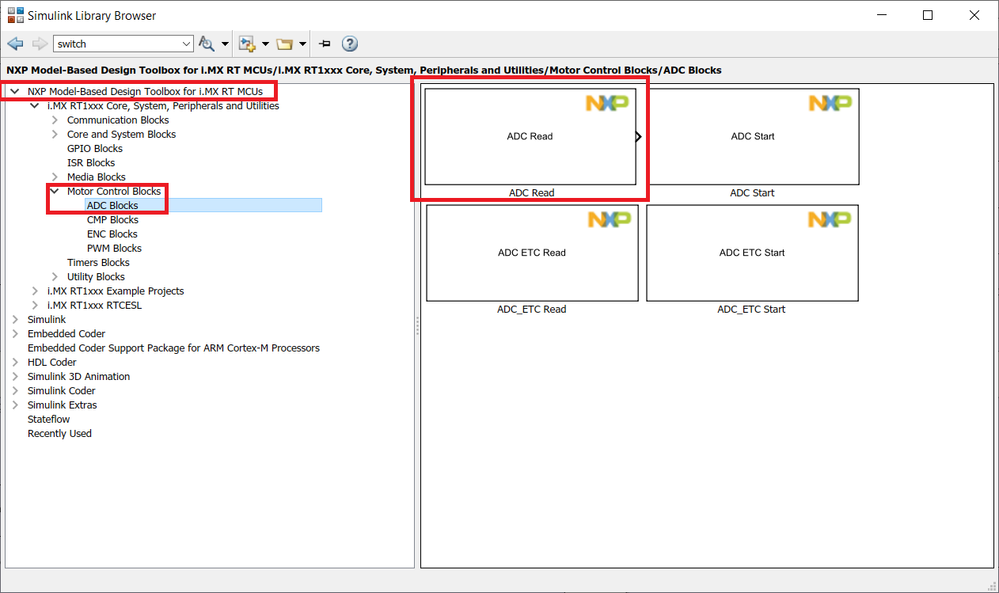Select GPIO Blocks in tree
Screen dimensions: 999x593
pyautogui.click(x=95, y=148)
